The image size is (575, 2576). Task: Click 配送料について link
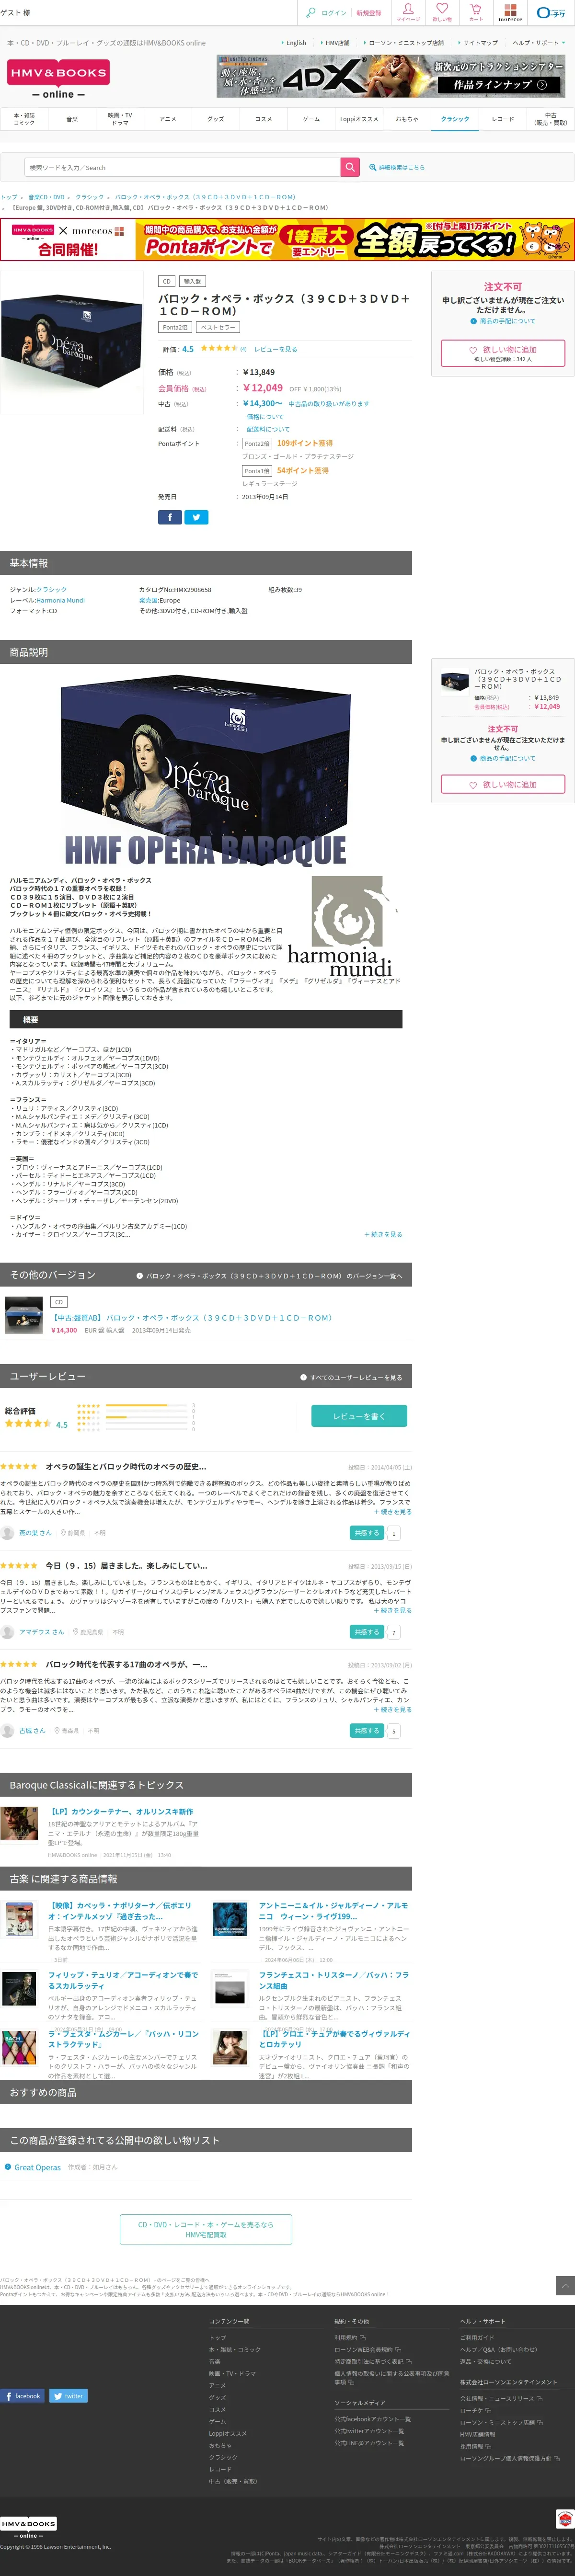[x=268, y=429]
